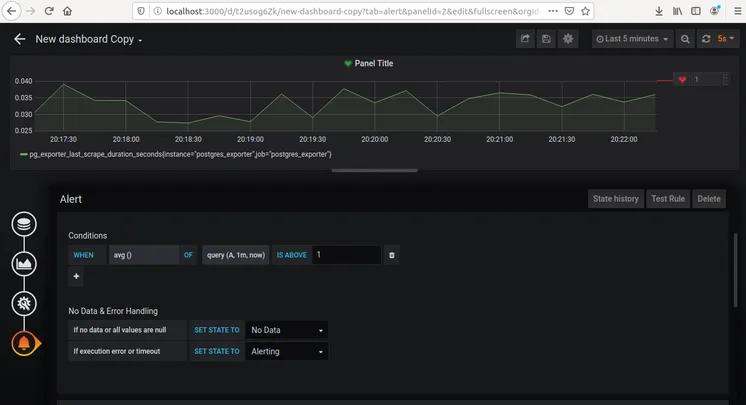Click the browser home icon
Viewport: 746px width, 405px height.
pos(67,11)
